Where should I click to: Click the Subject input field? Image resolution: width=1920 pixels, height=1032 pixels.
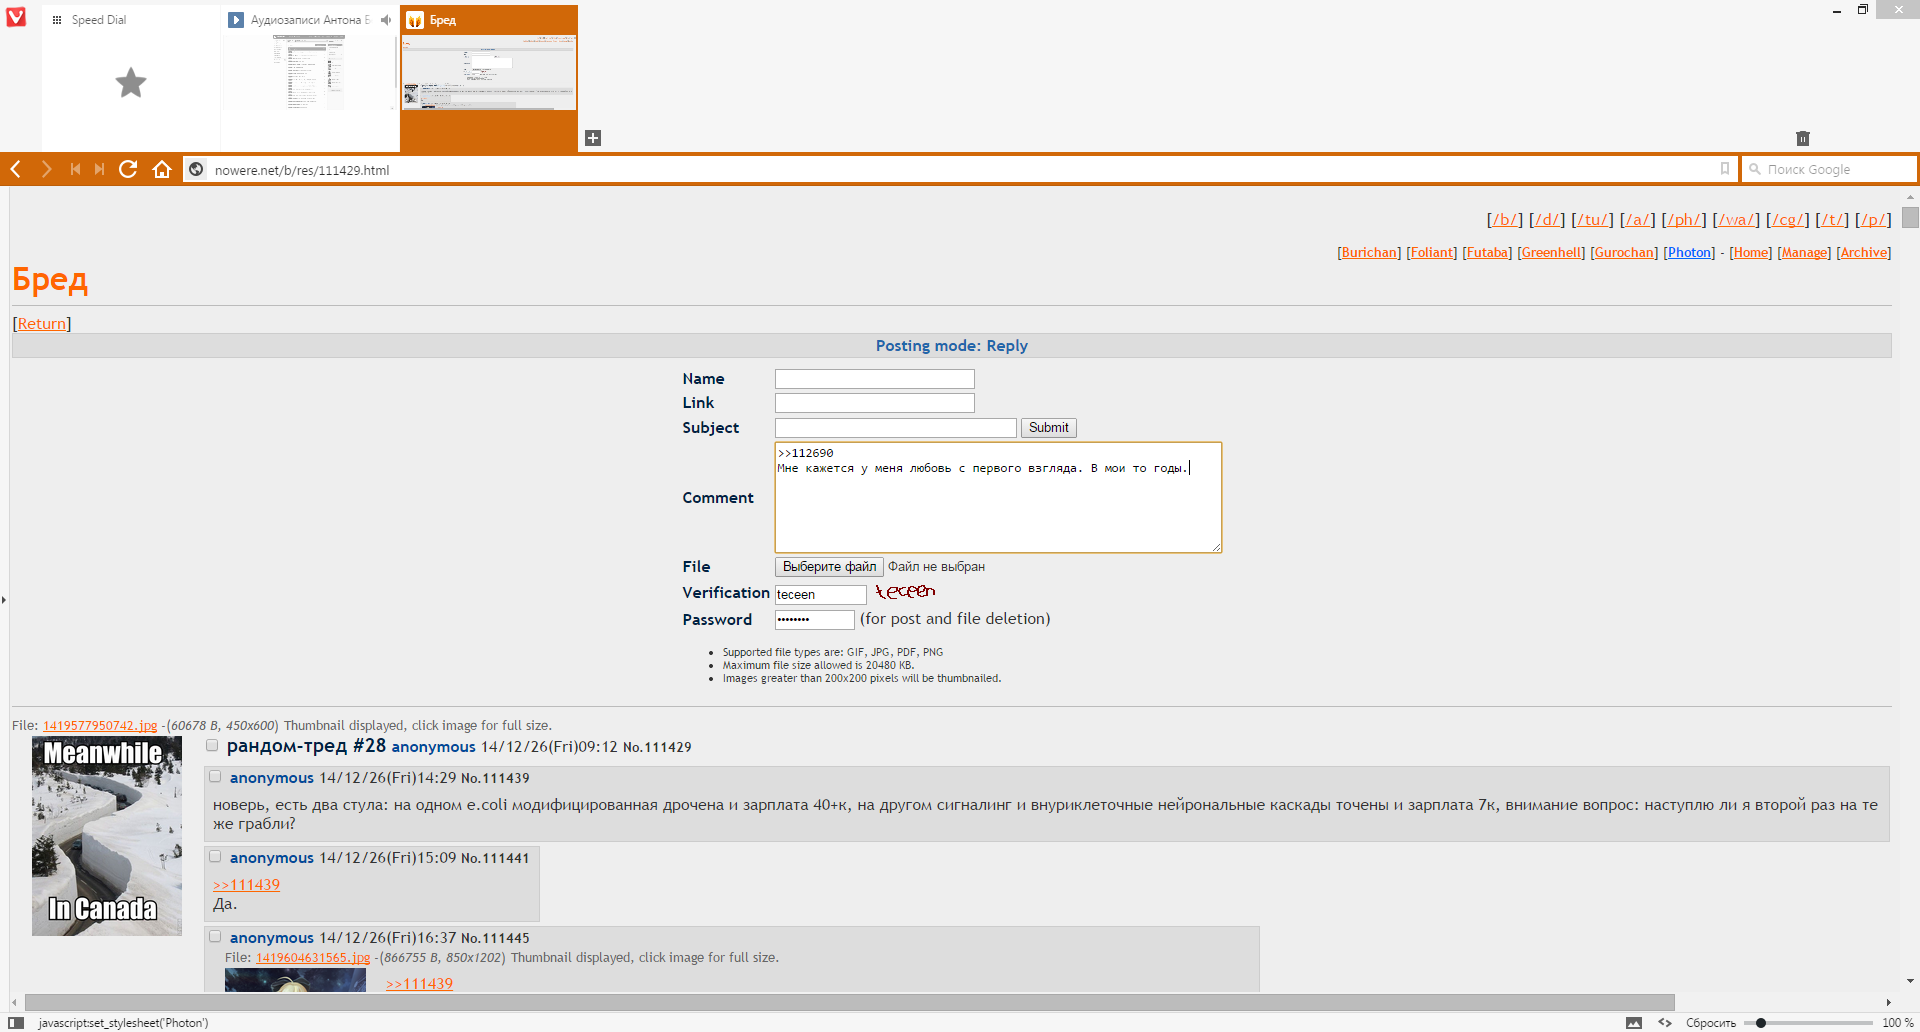click(x=896, y=428)
